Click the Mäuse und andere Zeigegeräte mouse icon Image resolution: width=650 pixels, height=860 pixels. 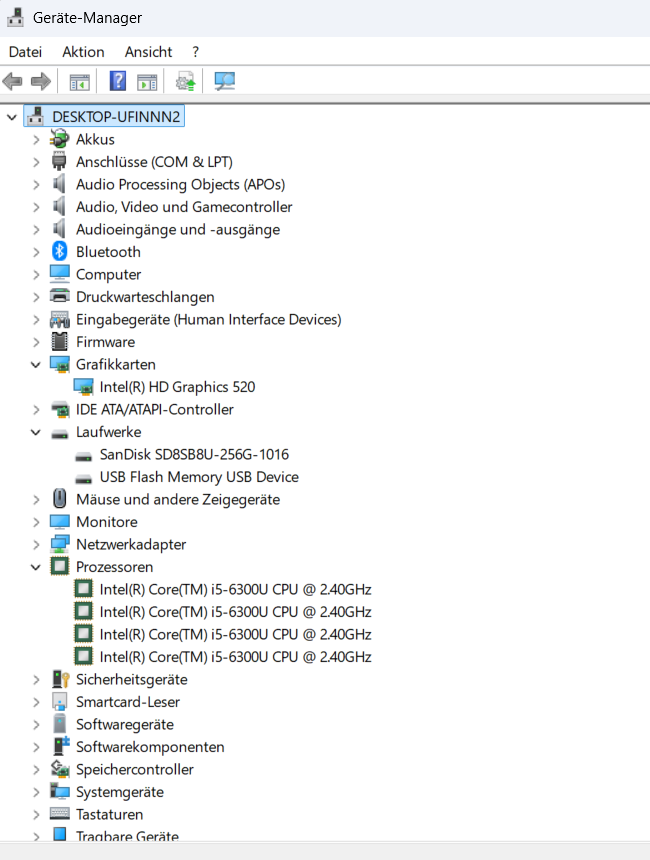pyautogui.click(x=59, y=499)
